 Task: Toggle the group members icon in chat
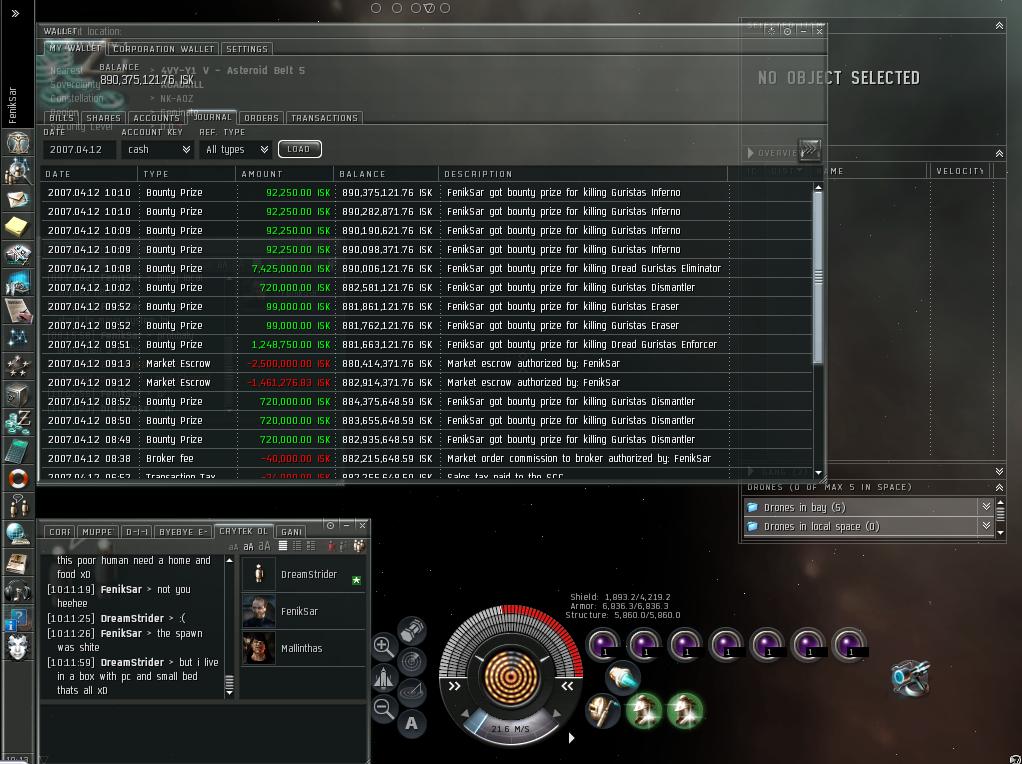click(358, 546)
